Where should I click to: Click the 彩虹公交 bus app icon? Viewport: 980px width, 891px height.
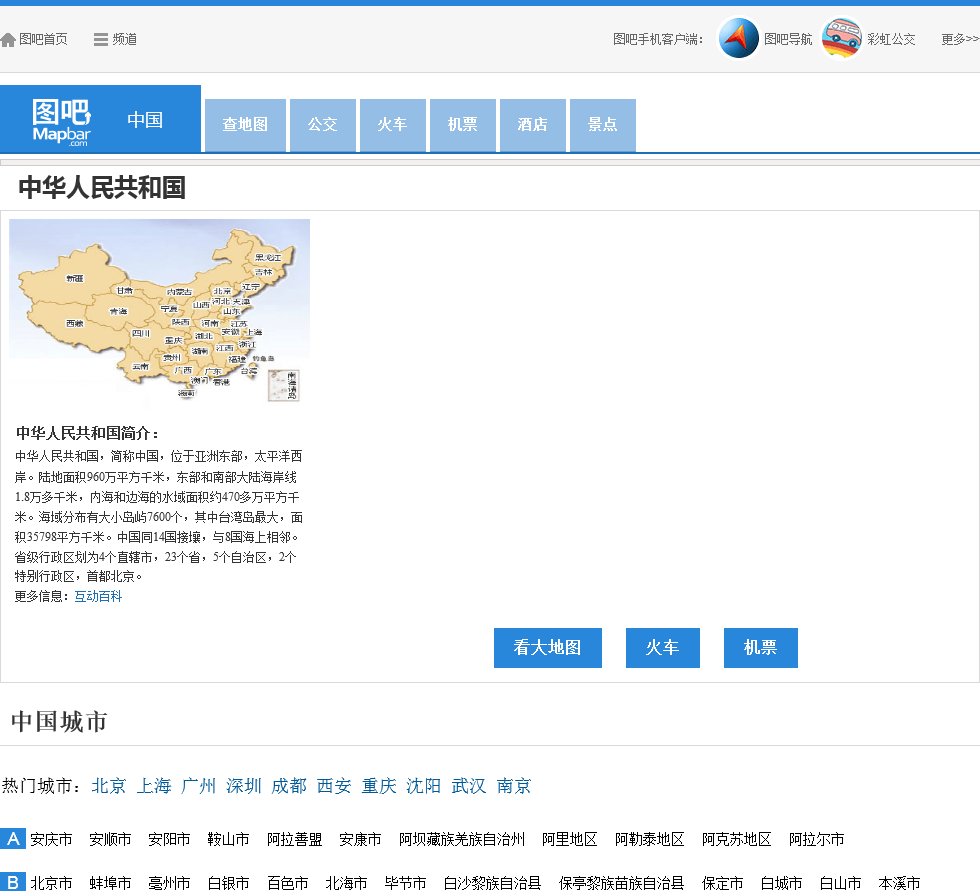(x=841, y=38)
